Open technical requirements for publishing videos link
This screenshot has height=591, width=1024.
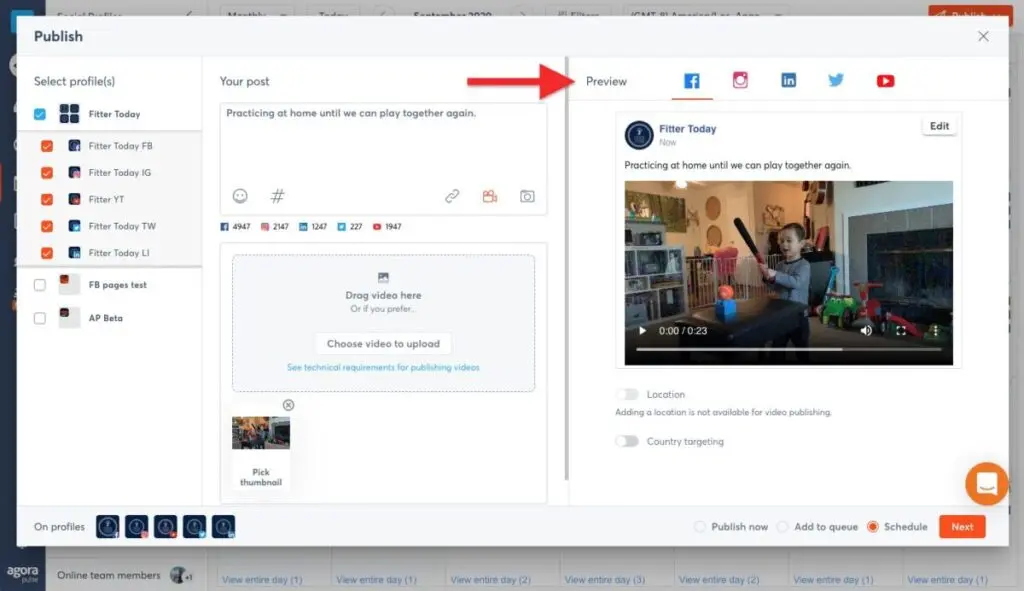pos(383,368)
